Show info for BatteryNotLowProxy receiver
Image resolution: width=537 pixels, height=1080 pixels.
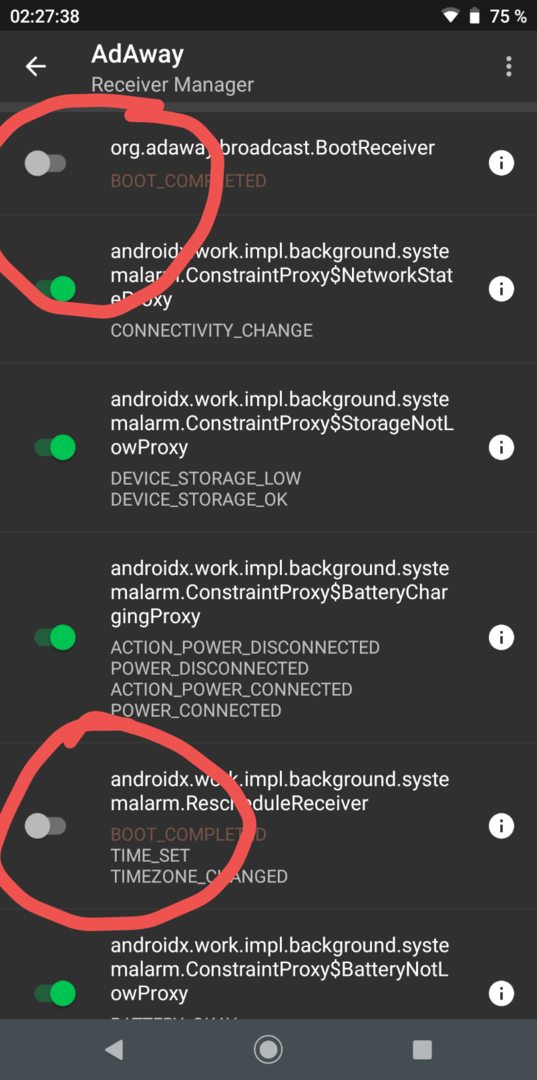(x=501, y=993)
